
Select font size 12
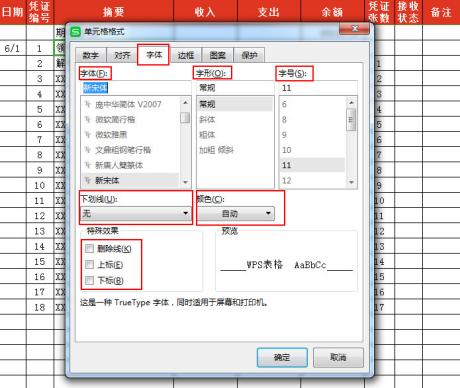(x=312, y=180)
